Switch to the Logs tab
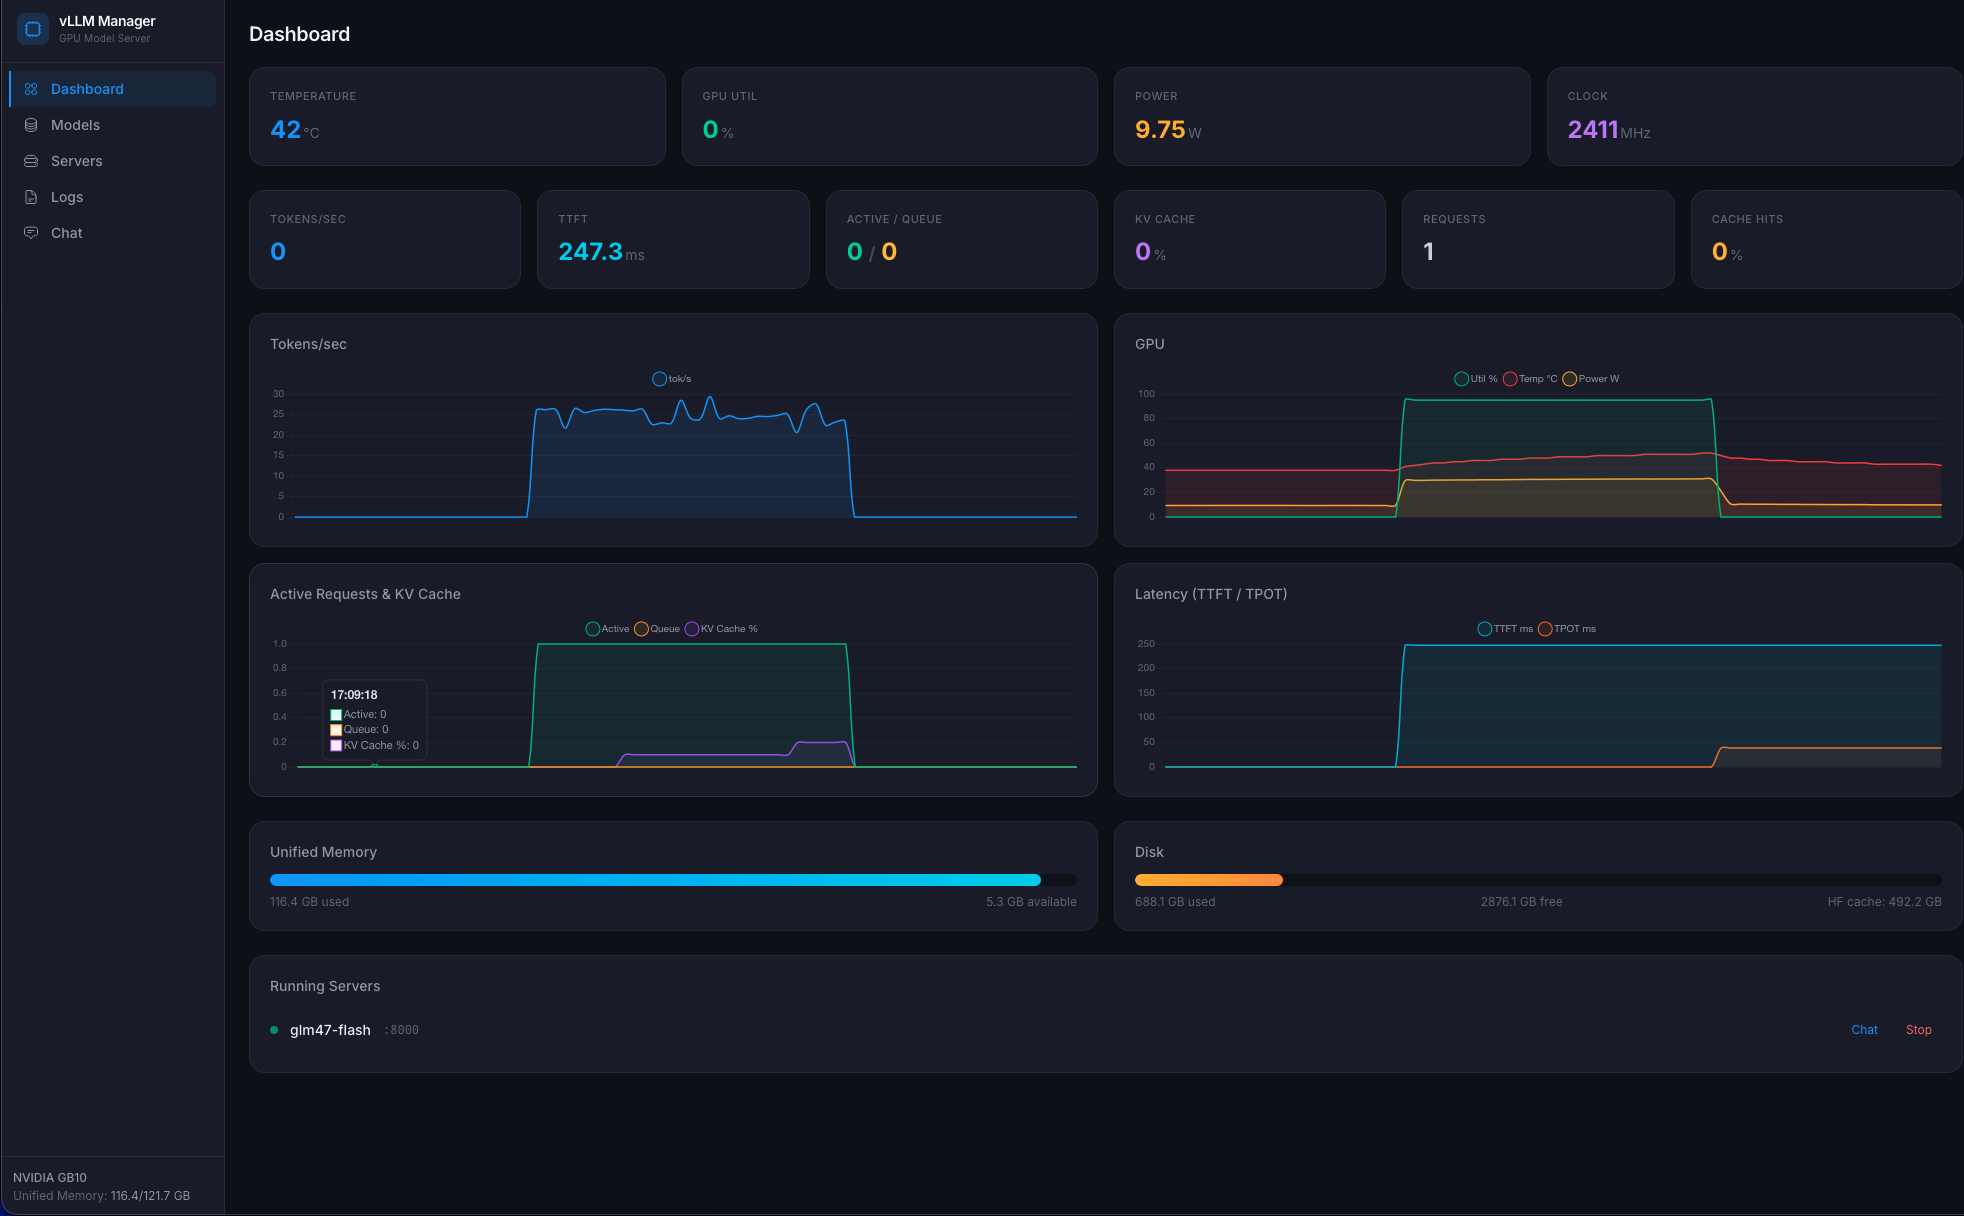The width and height of the screenshot is (1964, 1216). (x=67, y=196)
